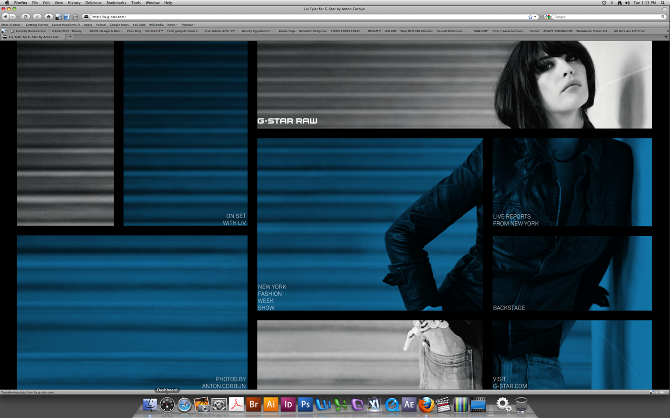Go to the Firefox home page
Image resolution: width=670 pixels, height=418 pixels.
pyautogui.click(x=49, y=17)
